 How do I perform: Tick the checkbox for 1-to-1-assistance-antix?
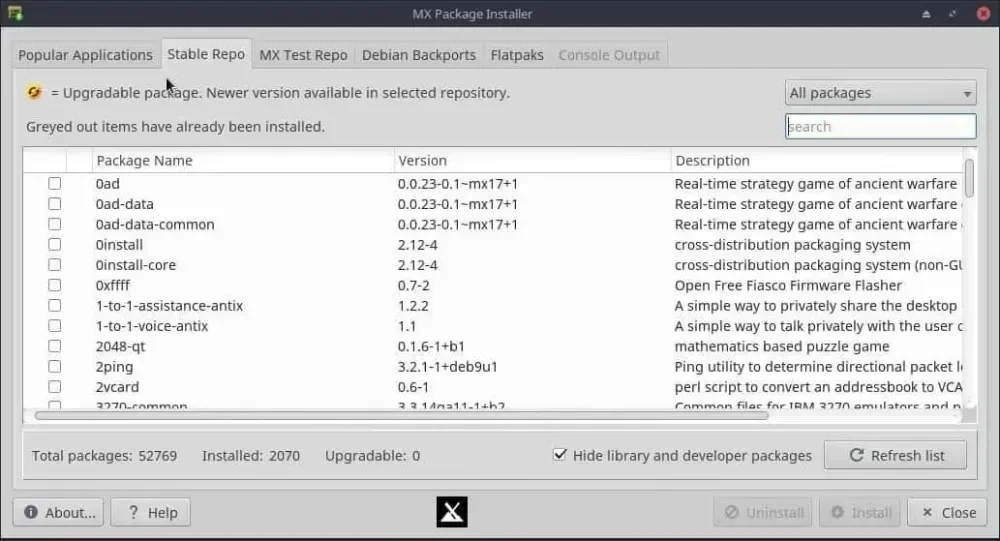tap(55, 306)
